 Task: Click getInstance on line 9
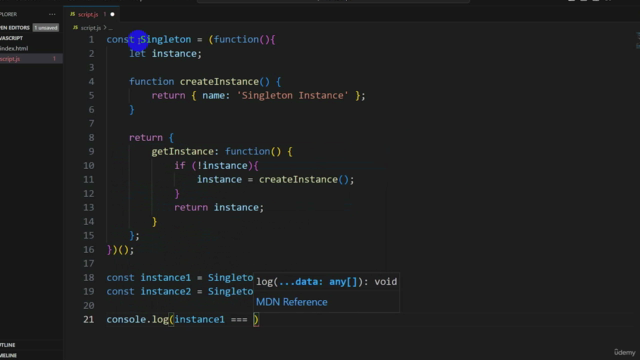(182, 151)
